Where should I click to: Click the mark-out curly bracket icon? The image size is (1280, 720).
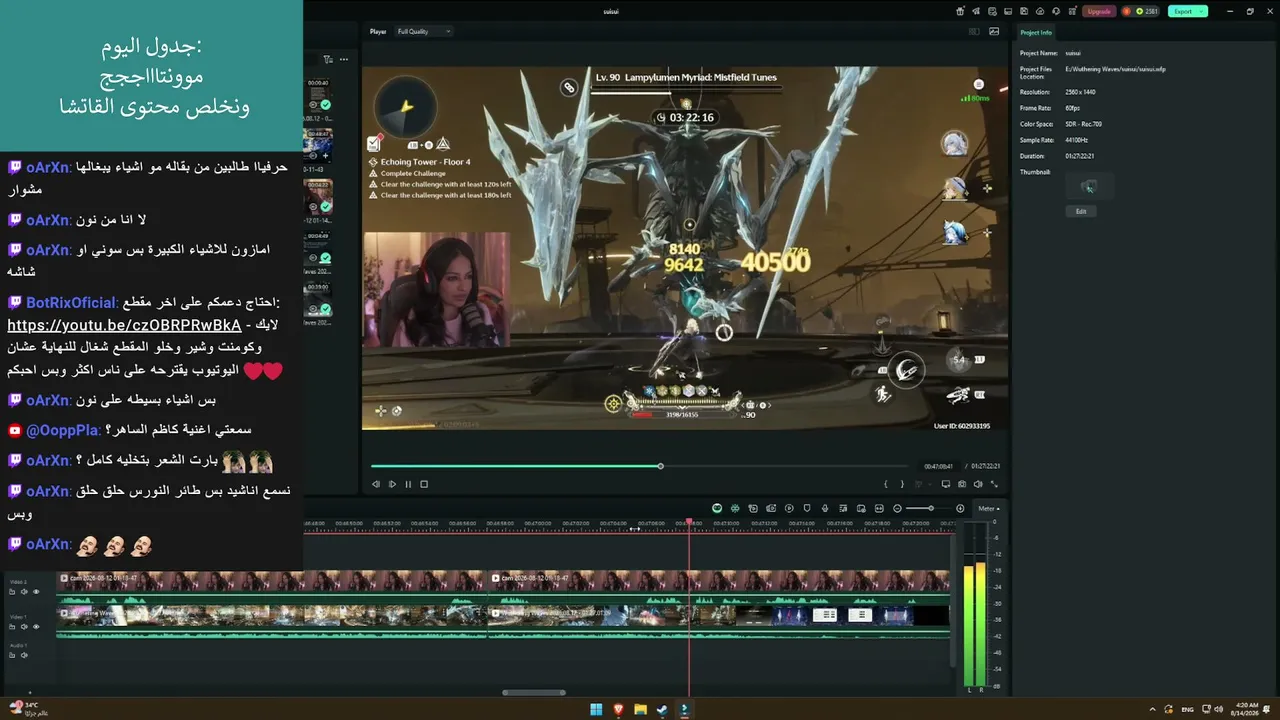[x=902, y=484]
